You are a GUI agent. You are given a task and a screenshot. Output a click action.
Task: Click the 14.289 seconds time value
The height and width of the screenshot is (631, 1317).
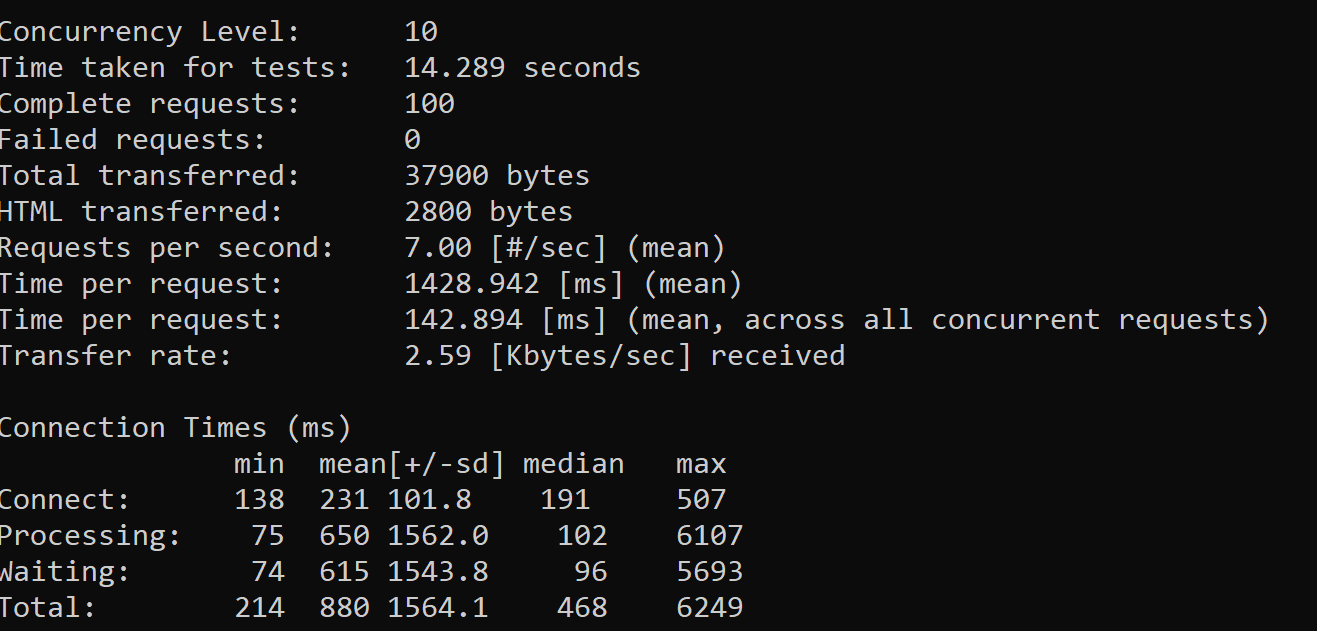[522, 68]
